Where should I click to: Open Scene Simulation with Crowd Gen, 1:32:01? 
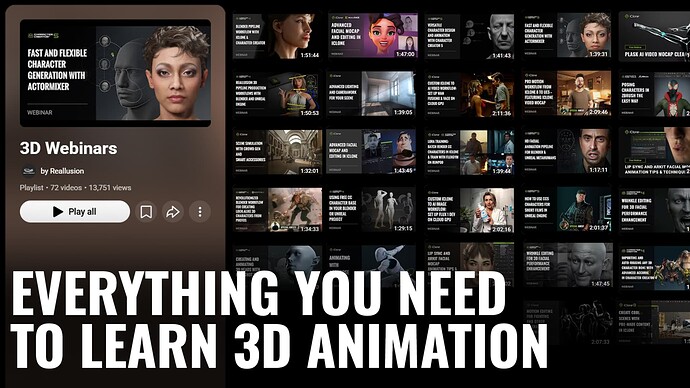coord(277,152)
